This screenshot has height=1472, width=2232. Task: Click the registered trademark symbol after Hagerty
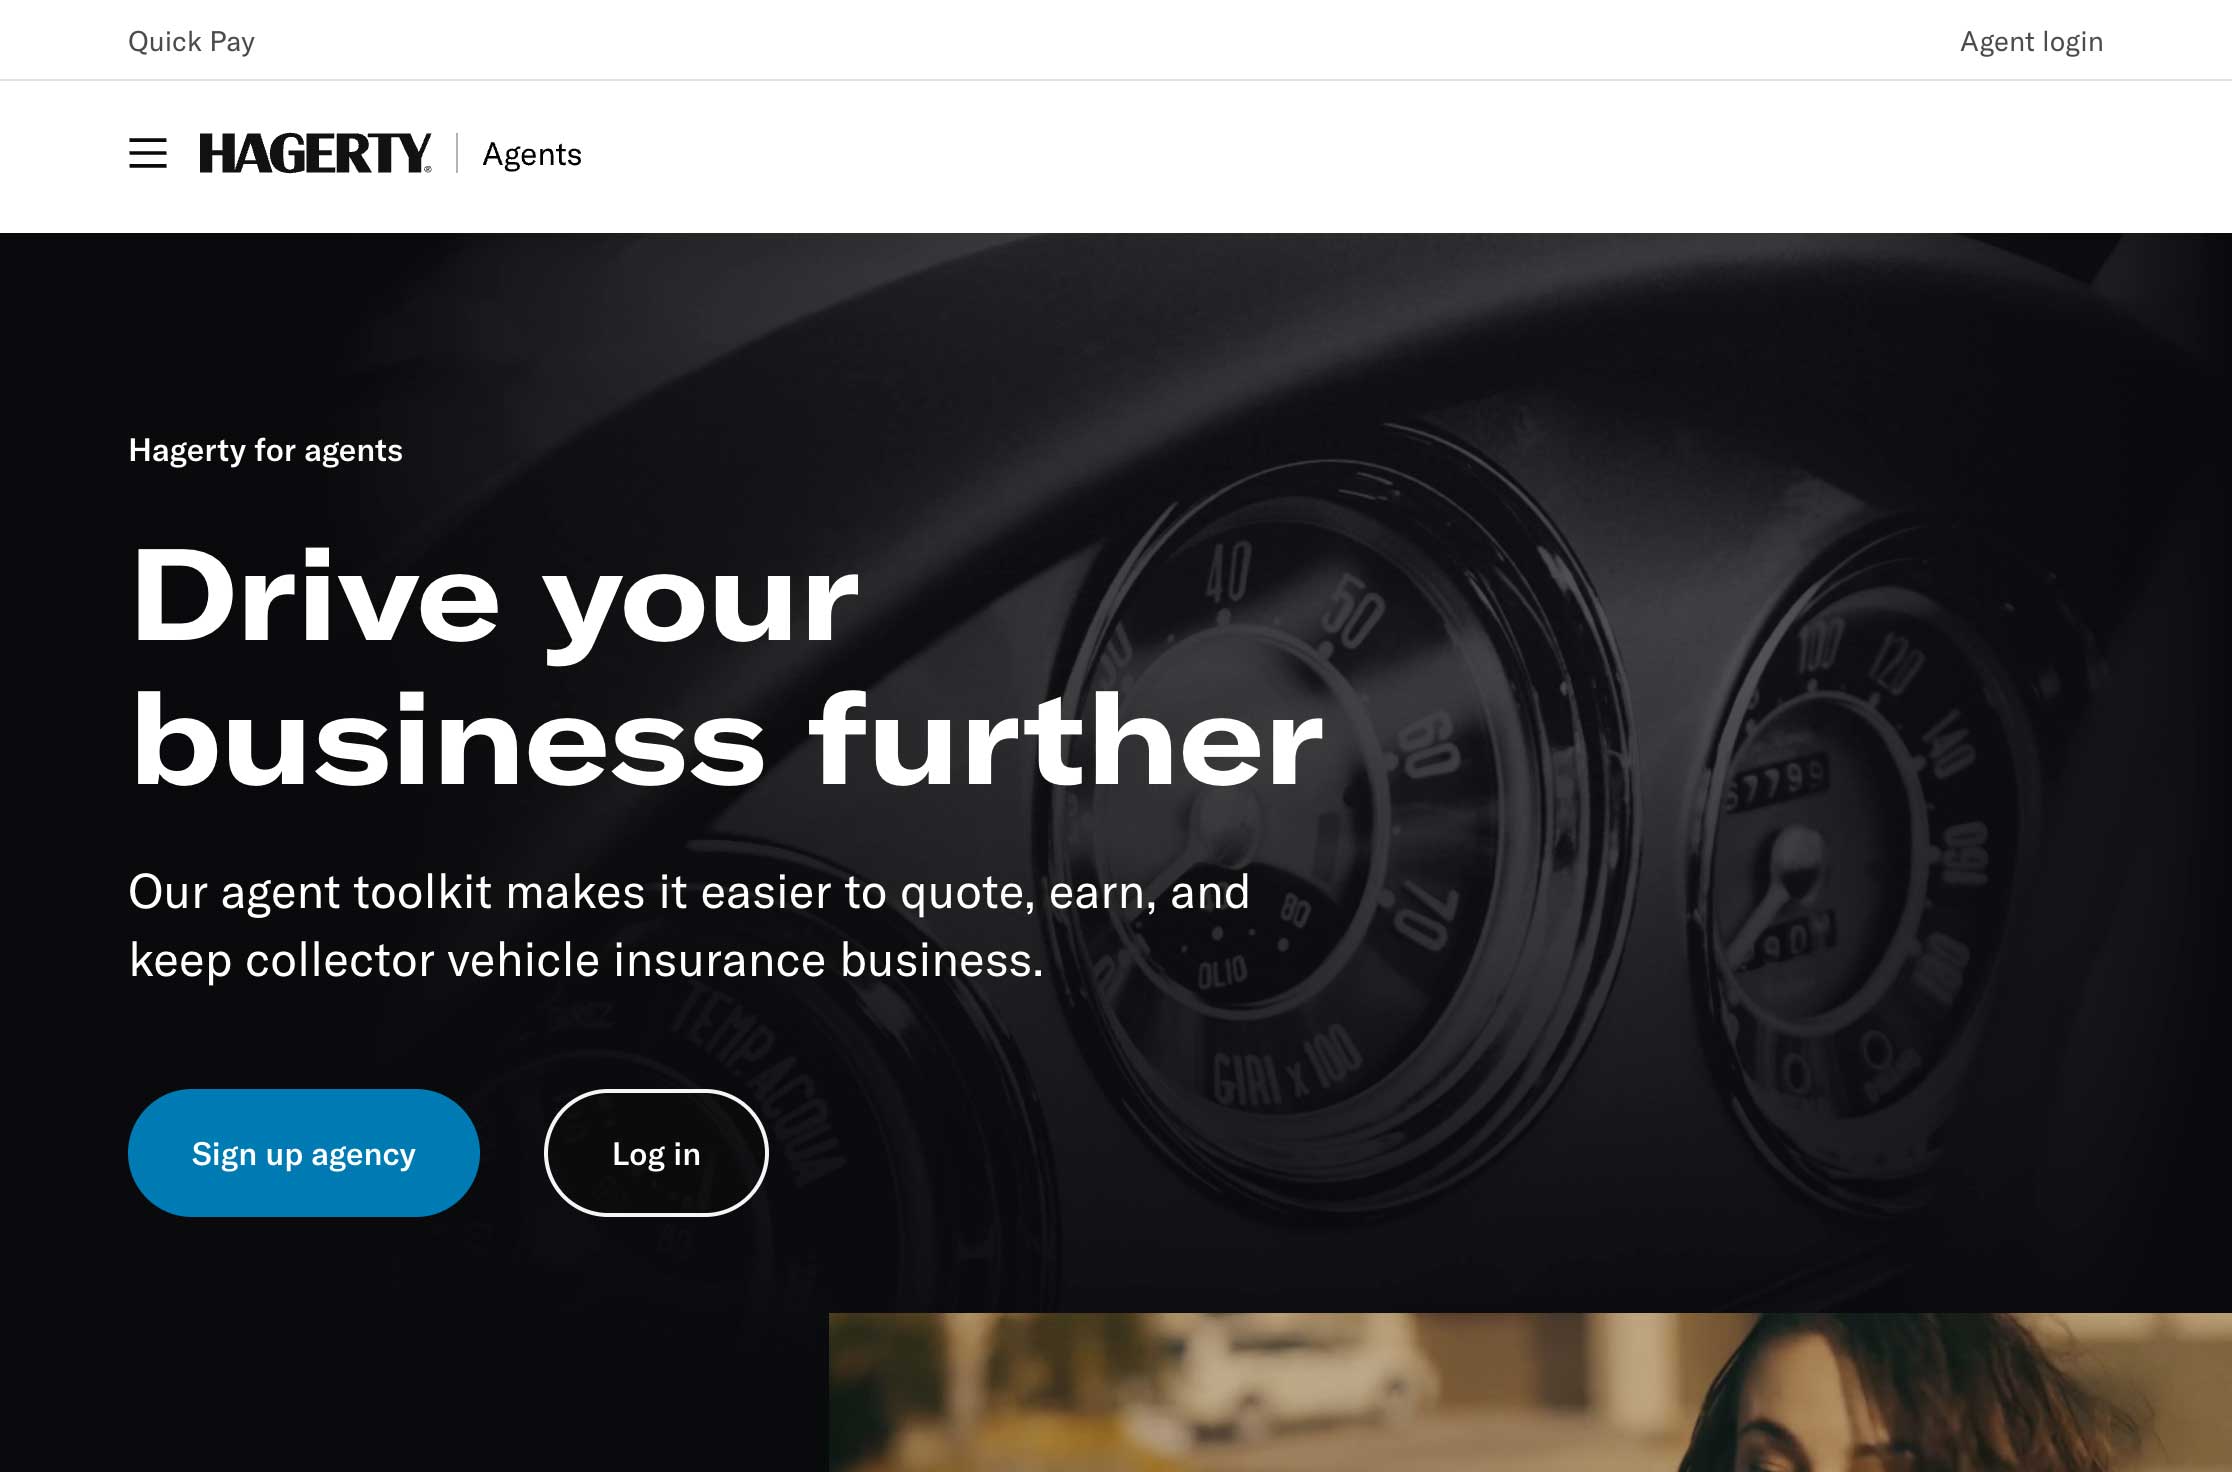tap(428, 169)
